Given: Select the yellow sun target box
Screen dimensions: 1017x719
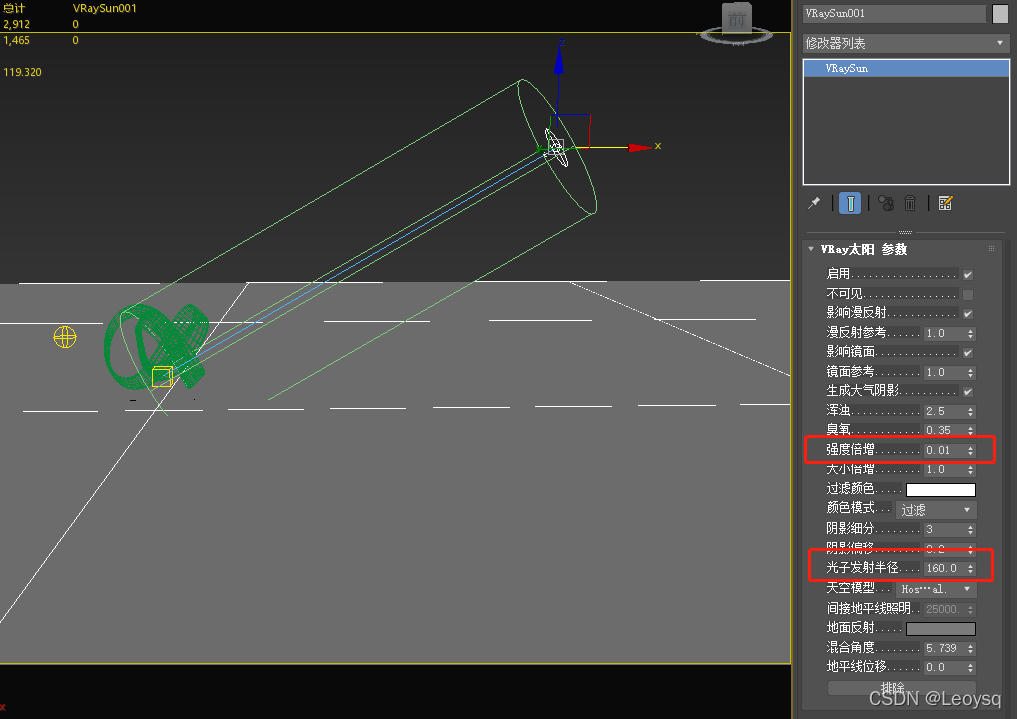Looking at the screenshot, I should [x=162, y=376].
